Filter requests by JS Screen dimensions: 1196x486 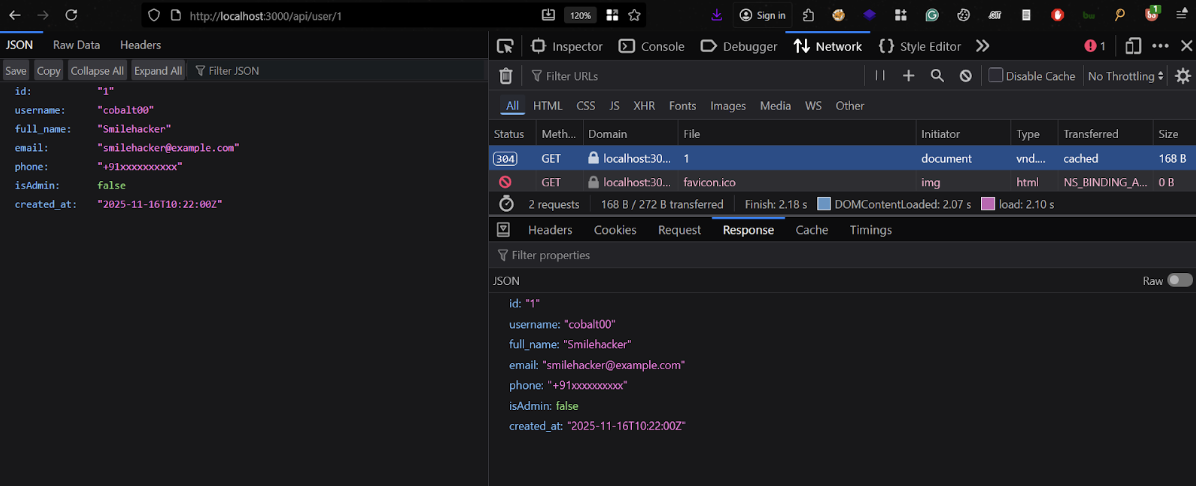[614, 106]
